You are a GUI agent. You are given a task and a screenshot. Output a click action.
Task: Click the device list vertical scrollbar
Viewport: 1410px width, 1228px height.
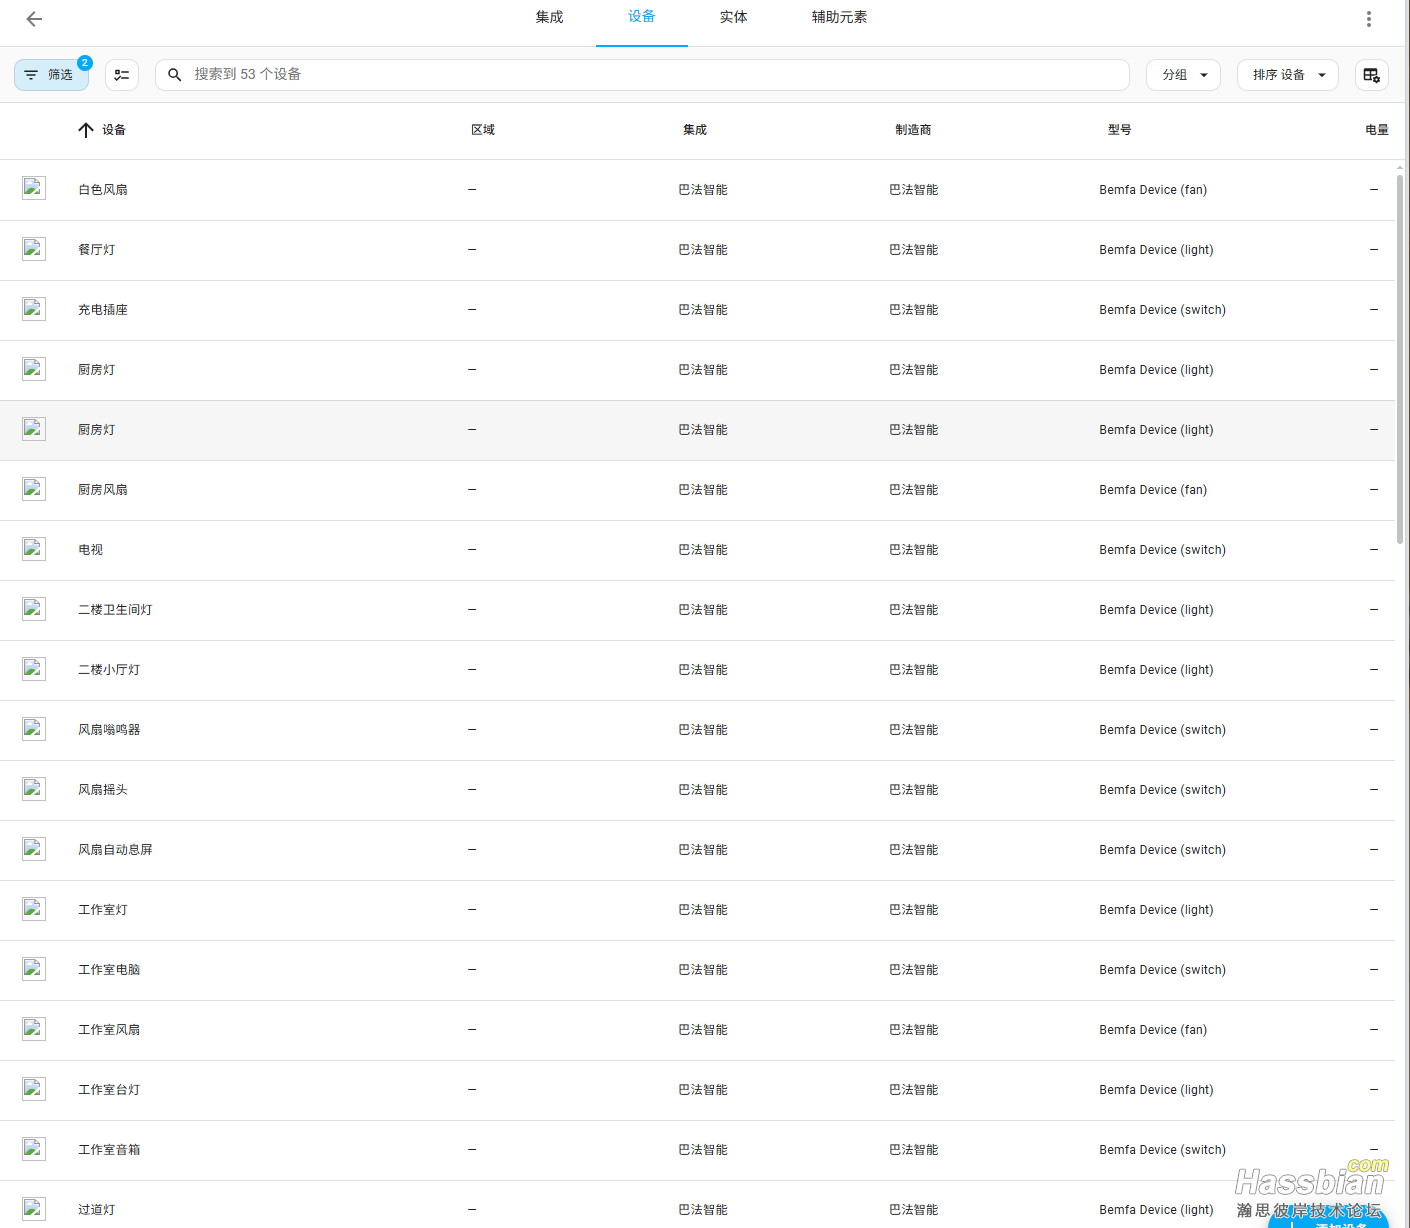1400,360
